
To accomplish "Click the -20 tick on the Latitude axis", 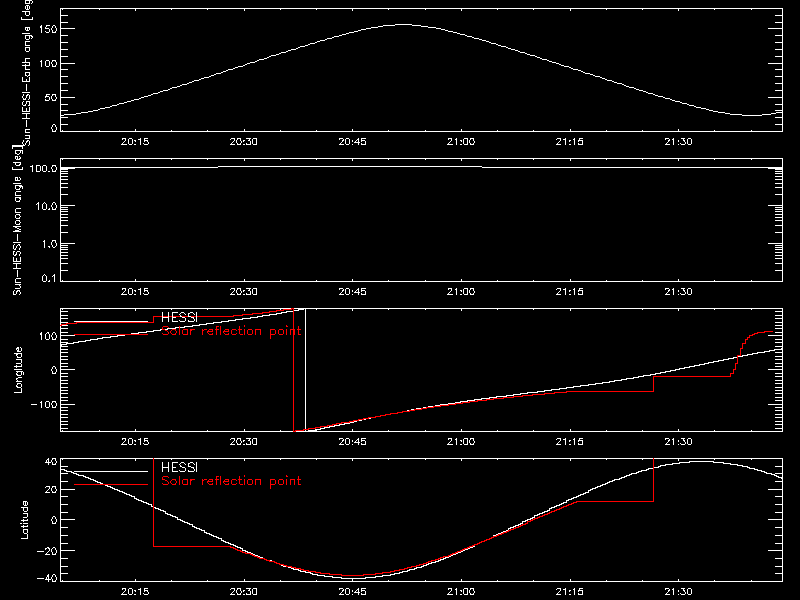I will (47, 551).
